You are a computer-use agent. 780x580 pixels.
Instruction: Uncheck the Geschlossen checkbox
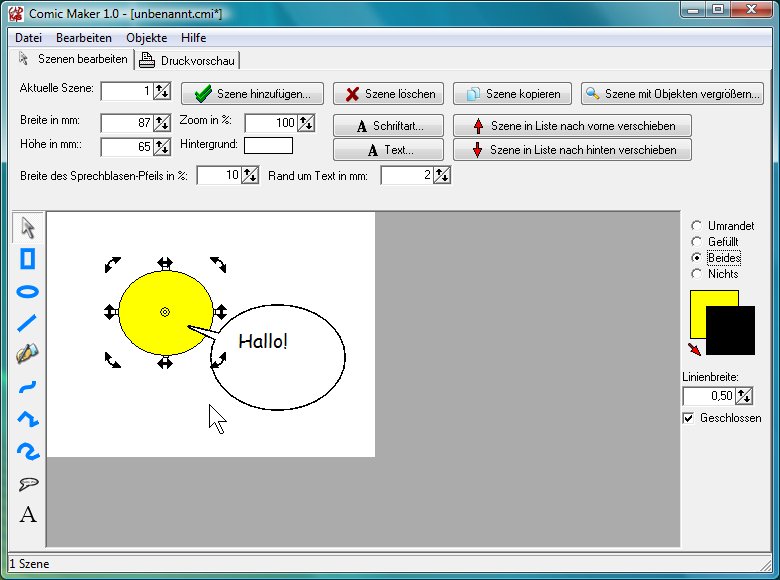(x=688, y=418)
